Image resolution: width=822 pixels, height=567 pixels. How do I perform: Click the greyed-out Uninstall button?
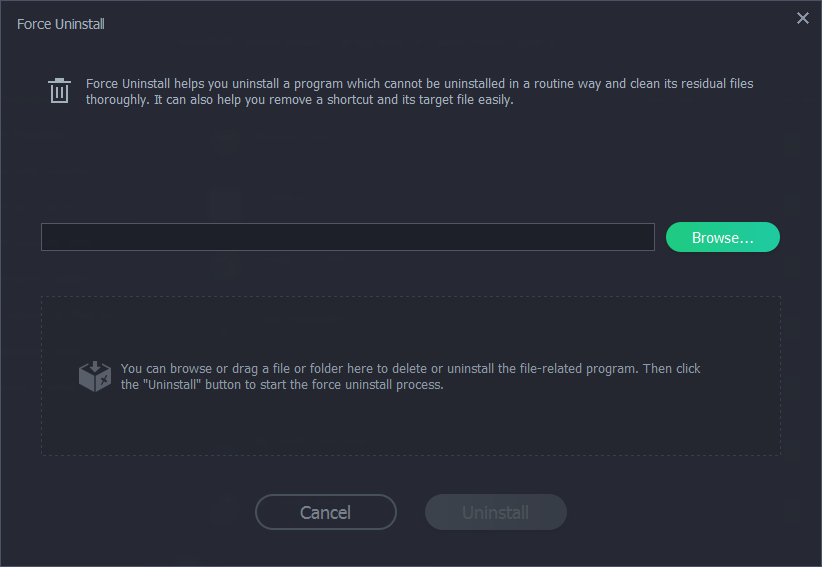click(495, 513)
